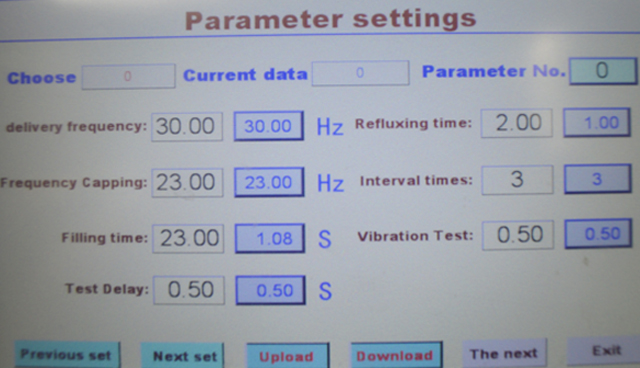Viewport: 640px width, 368px height.
Task: Click the Parameter No. label
Action: 494,71
